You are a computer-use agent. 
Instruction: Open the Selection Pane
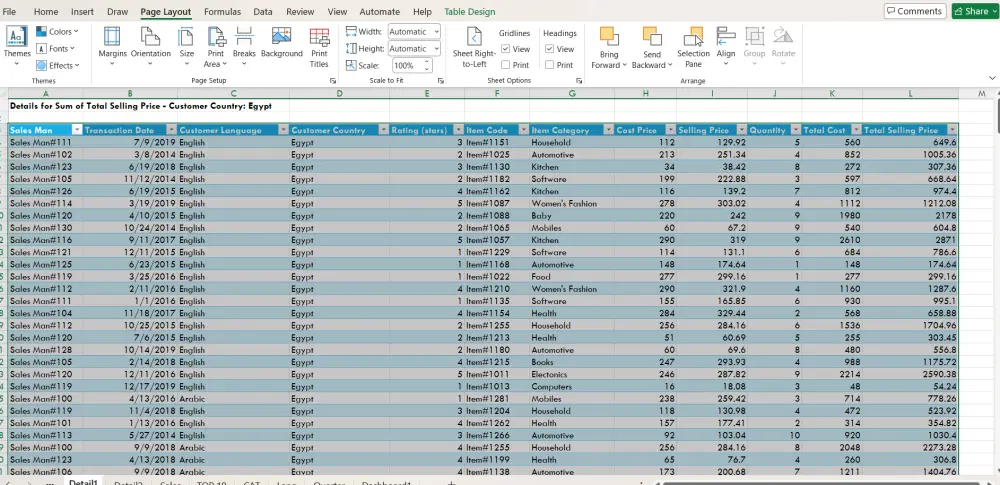pyautogui.click(x=693, y=47)
